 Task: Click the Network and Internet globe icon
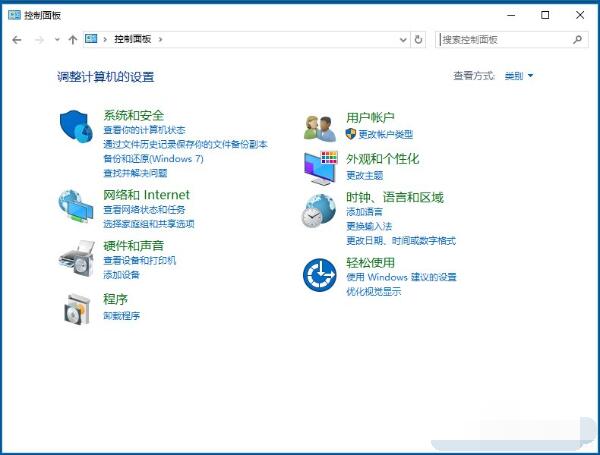(76, 206)
